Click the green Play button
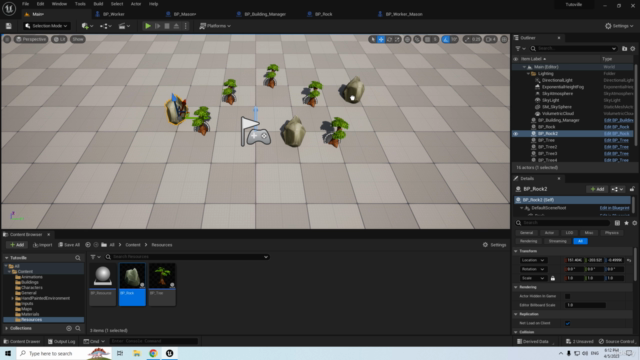This screenshot has width=640, height=360. [148, 26]
